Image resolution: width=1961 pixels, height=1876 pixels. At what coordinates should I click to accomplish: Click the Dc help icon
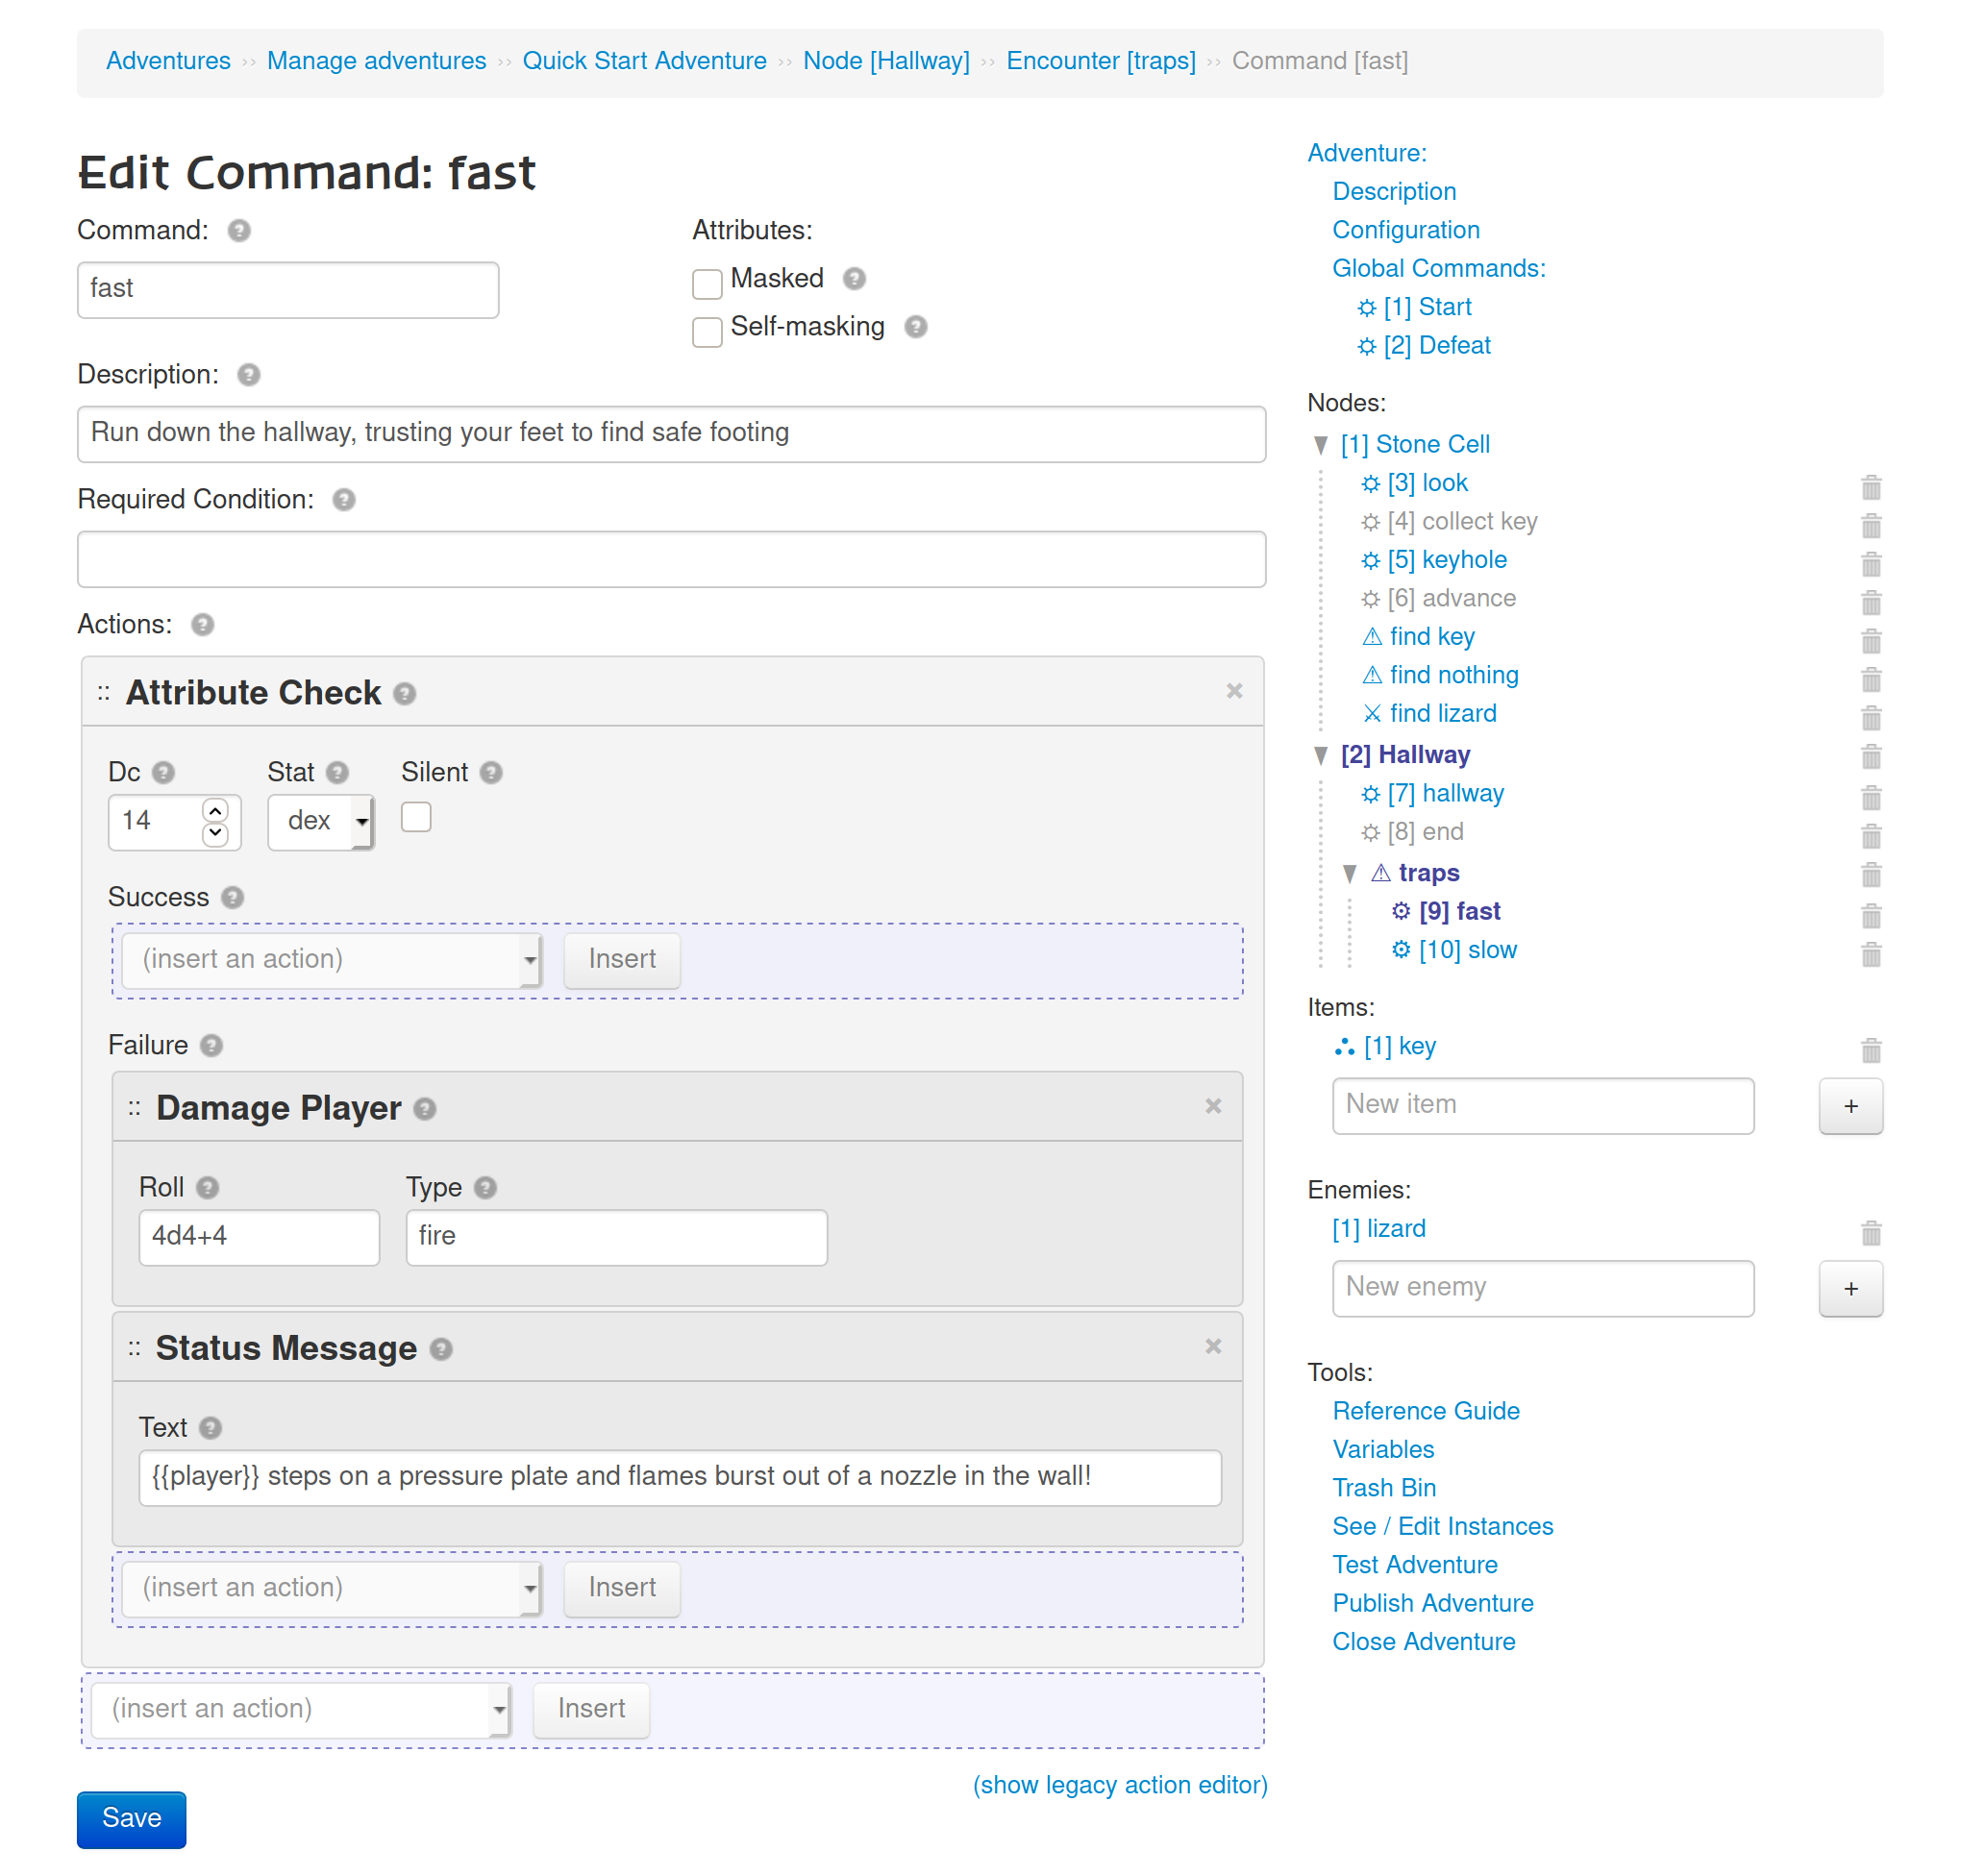point(163,773)
